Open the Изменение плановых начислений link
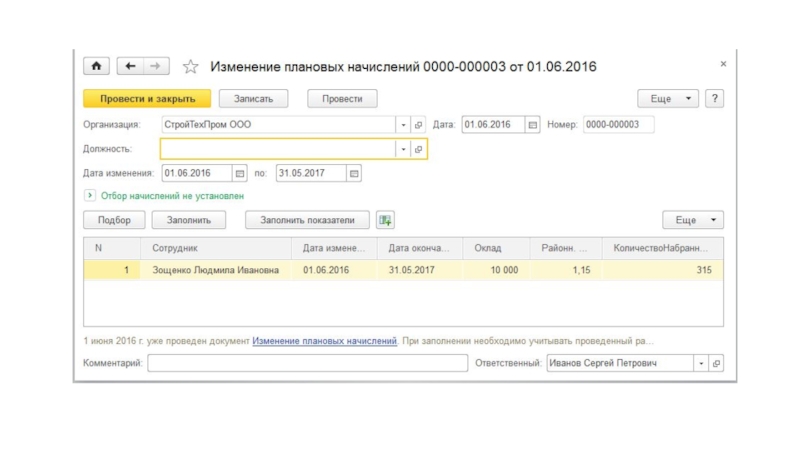Viewport: 800px width, 450px height. [324, 341]
